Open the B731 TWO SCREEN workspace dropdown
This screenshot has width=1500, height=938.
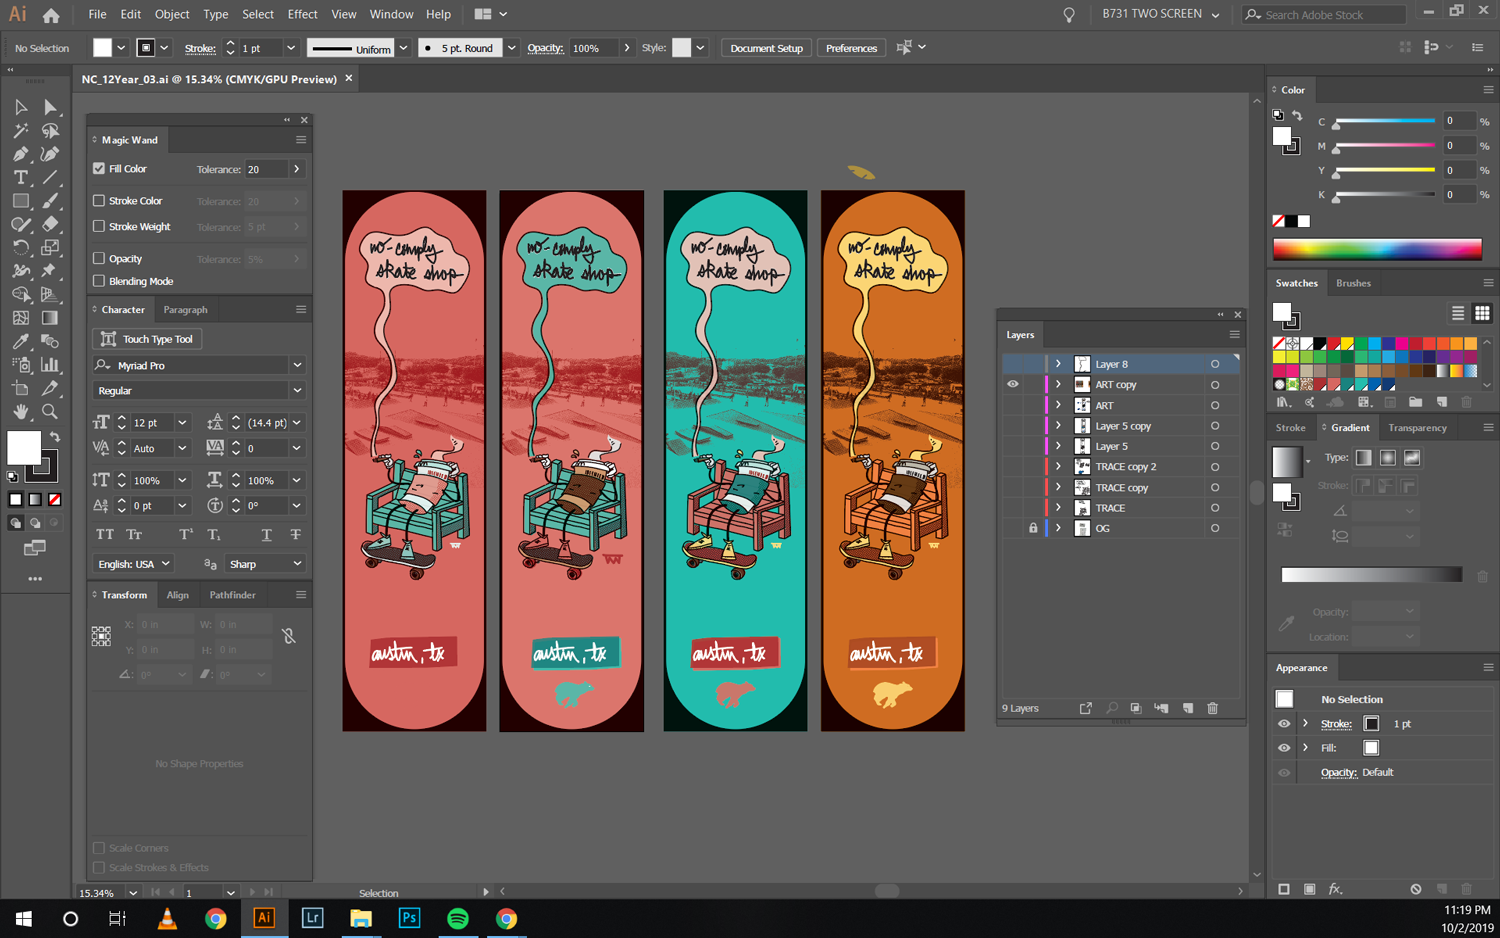click(1161, 14)
